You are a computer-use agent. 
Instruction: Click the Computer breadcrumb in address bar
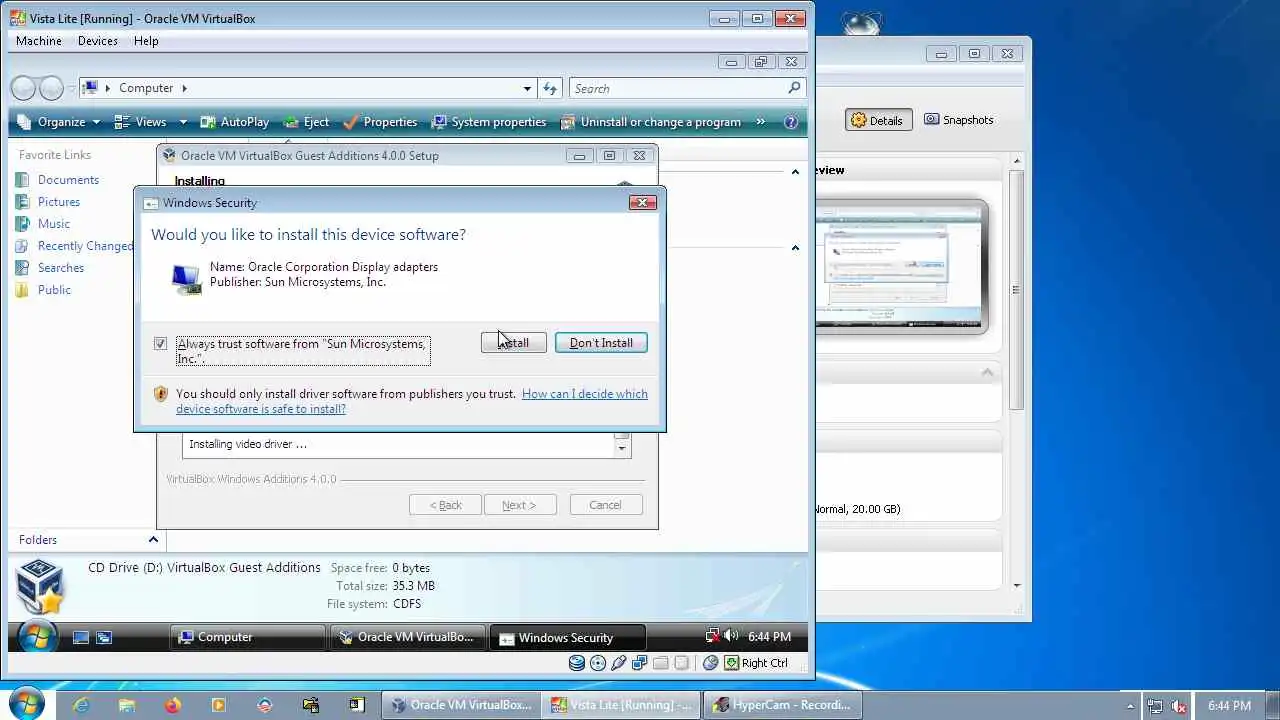[x=146, y=88]
